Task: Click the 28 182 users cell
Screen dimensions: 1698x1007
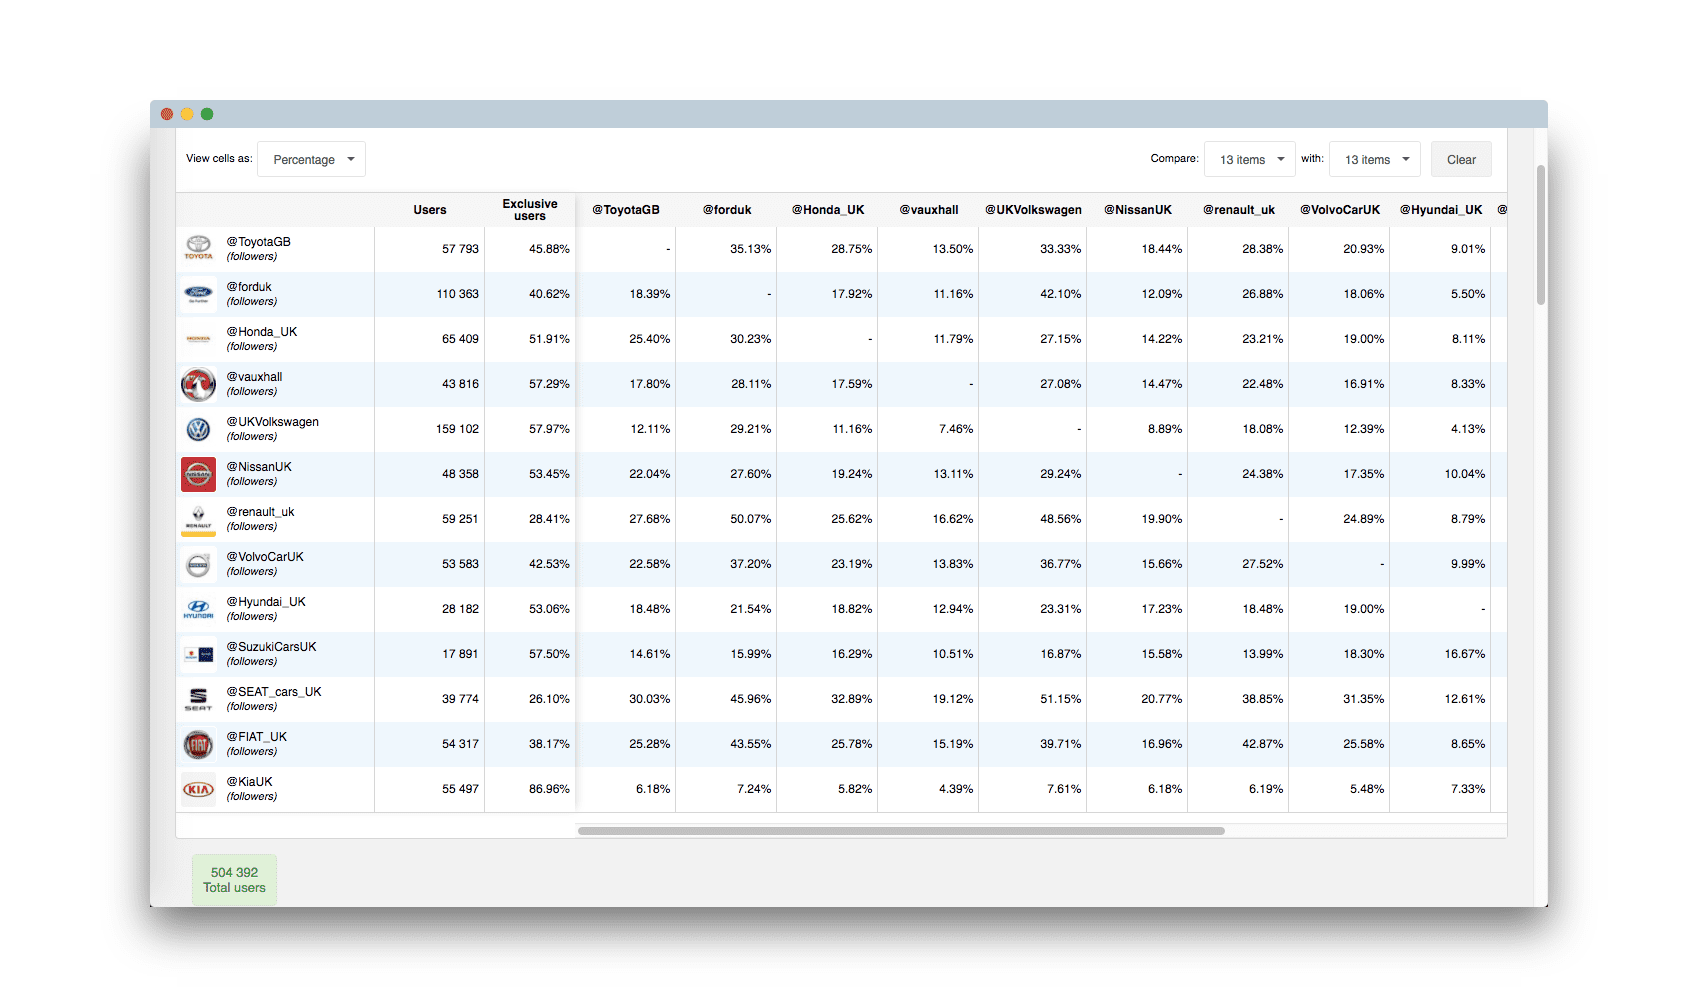Action: tap(460, 609)
